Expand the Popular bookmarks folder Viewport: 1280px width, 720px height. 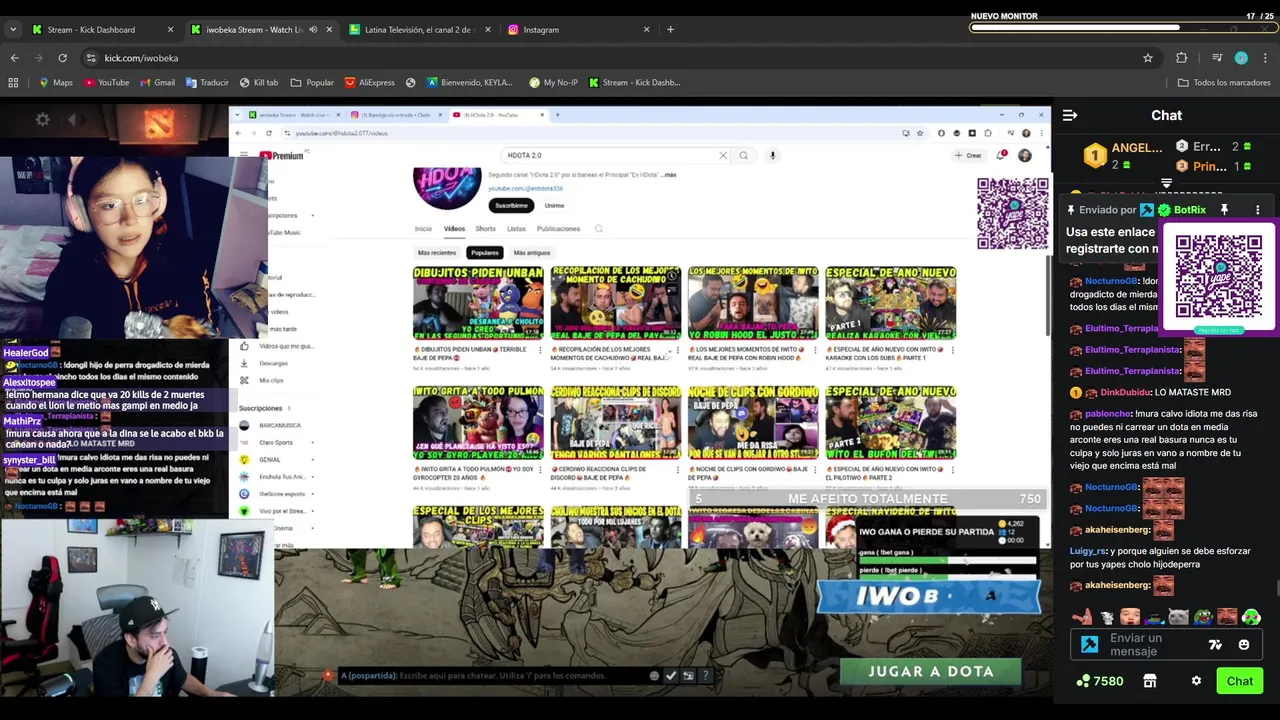point(312,82)
